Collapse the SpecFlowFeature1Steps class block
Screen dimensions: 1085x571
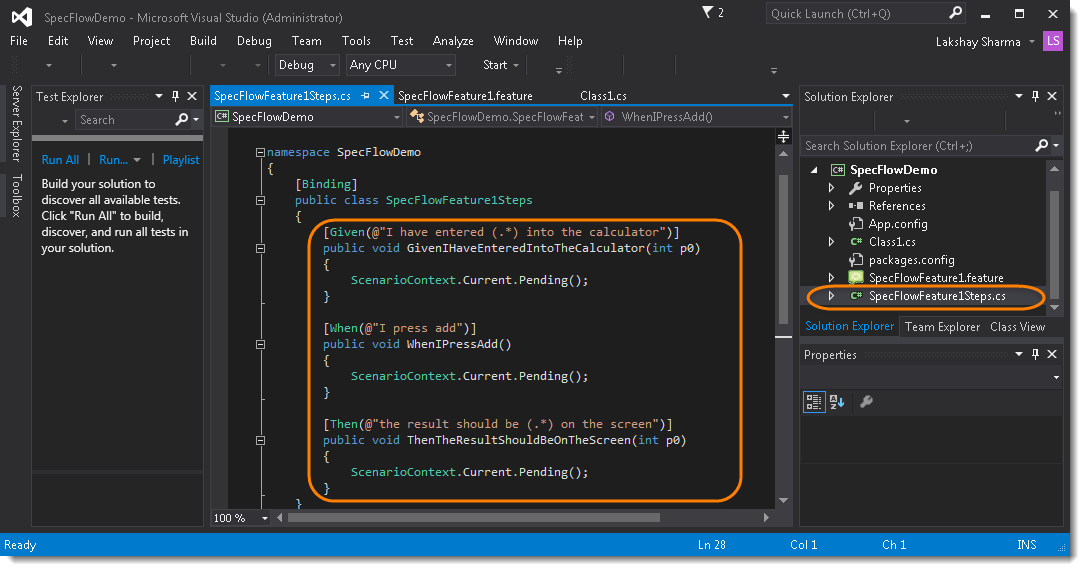pyautogui.click(x=260, y=200)
